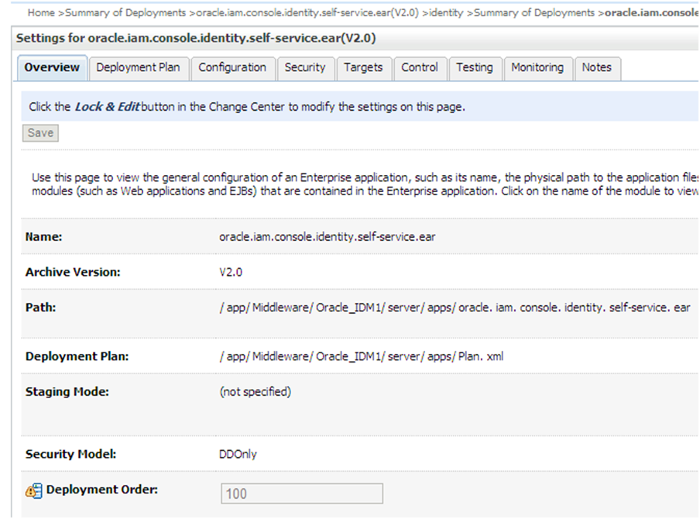This screenshot has height=519, width=700.
Task: Click the Lock & Edit instruction text
Action: click(247, 107)
